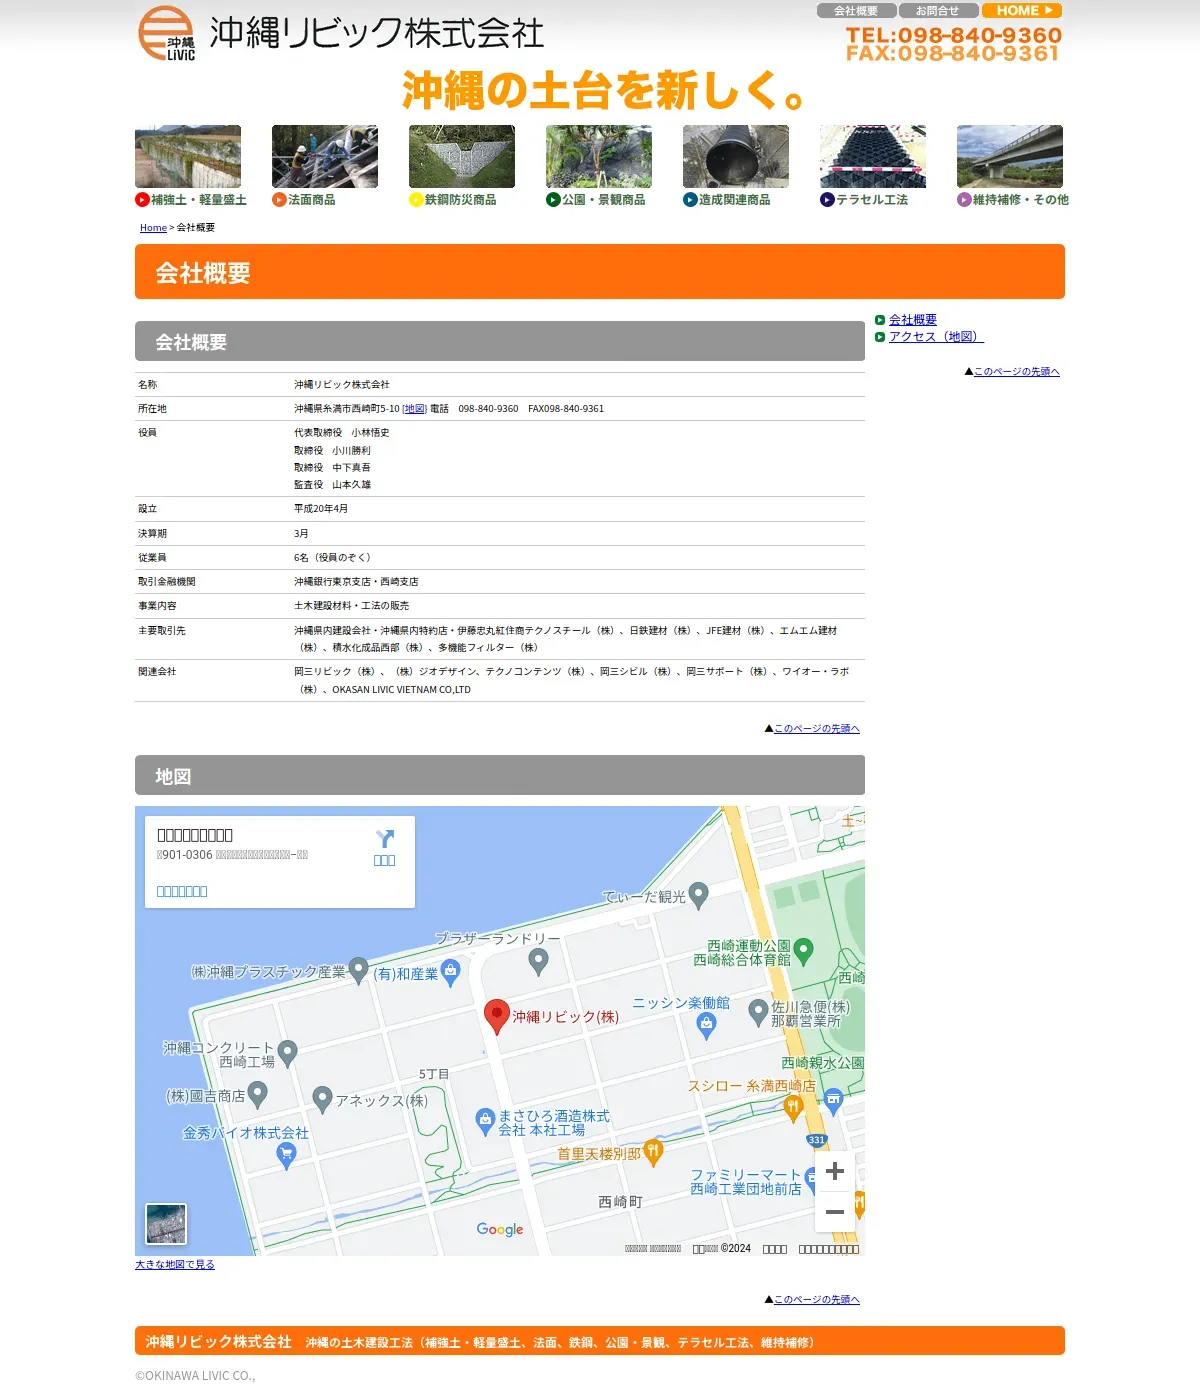This screenshot has height=1384, width=1200.
Task: Open 大きな地図で見る link under the map
Action: [175, 1265]
